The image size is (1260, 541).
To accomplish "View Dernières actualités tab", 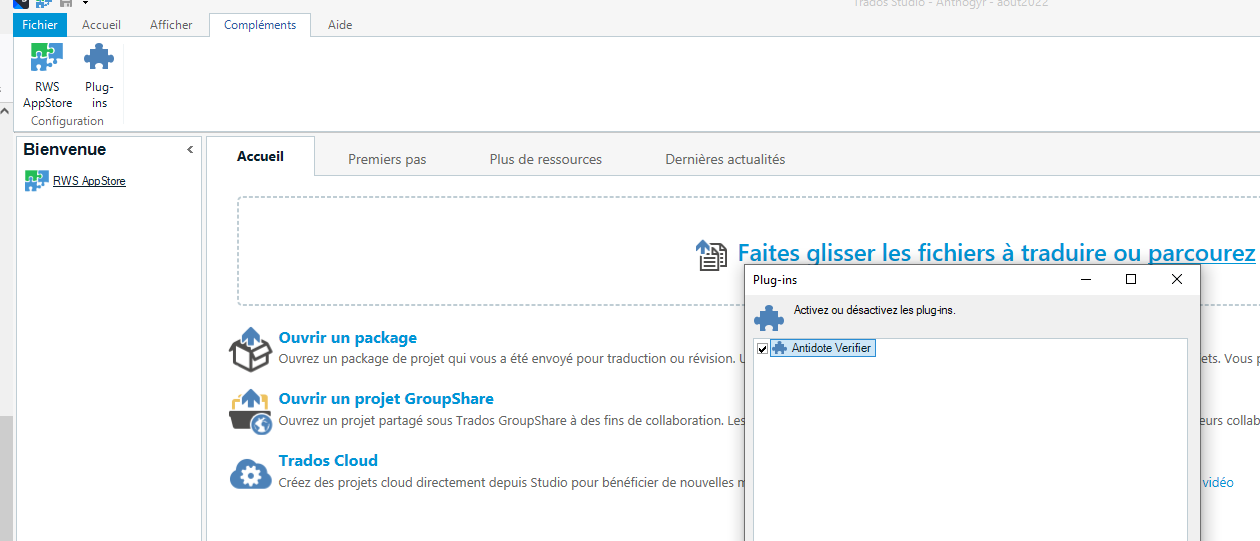I will coord(725,159).
